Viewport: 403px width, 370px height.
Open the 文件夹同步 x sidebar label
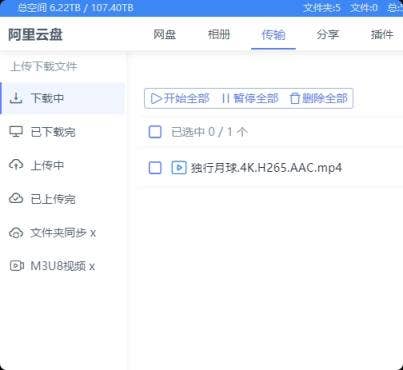coord(63,233)
